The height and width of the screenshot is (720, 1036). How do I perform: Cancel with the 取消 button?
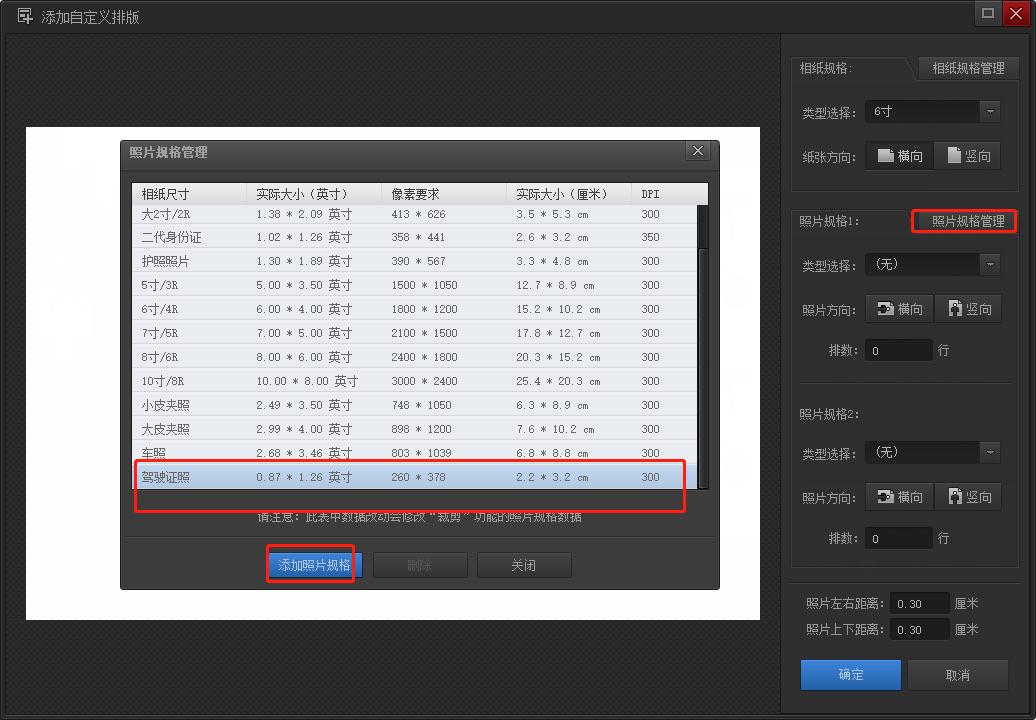[957, 675]
